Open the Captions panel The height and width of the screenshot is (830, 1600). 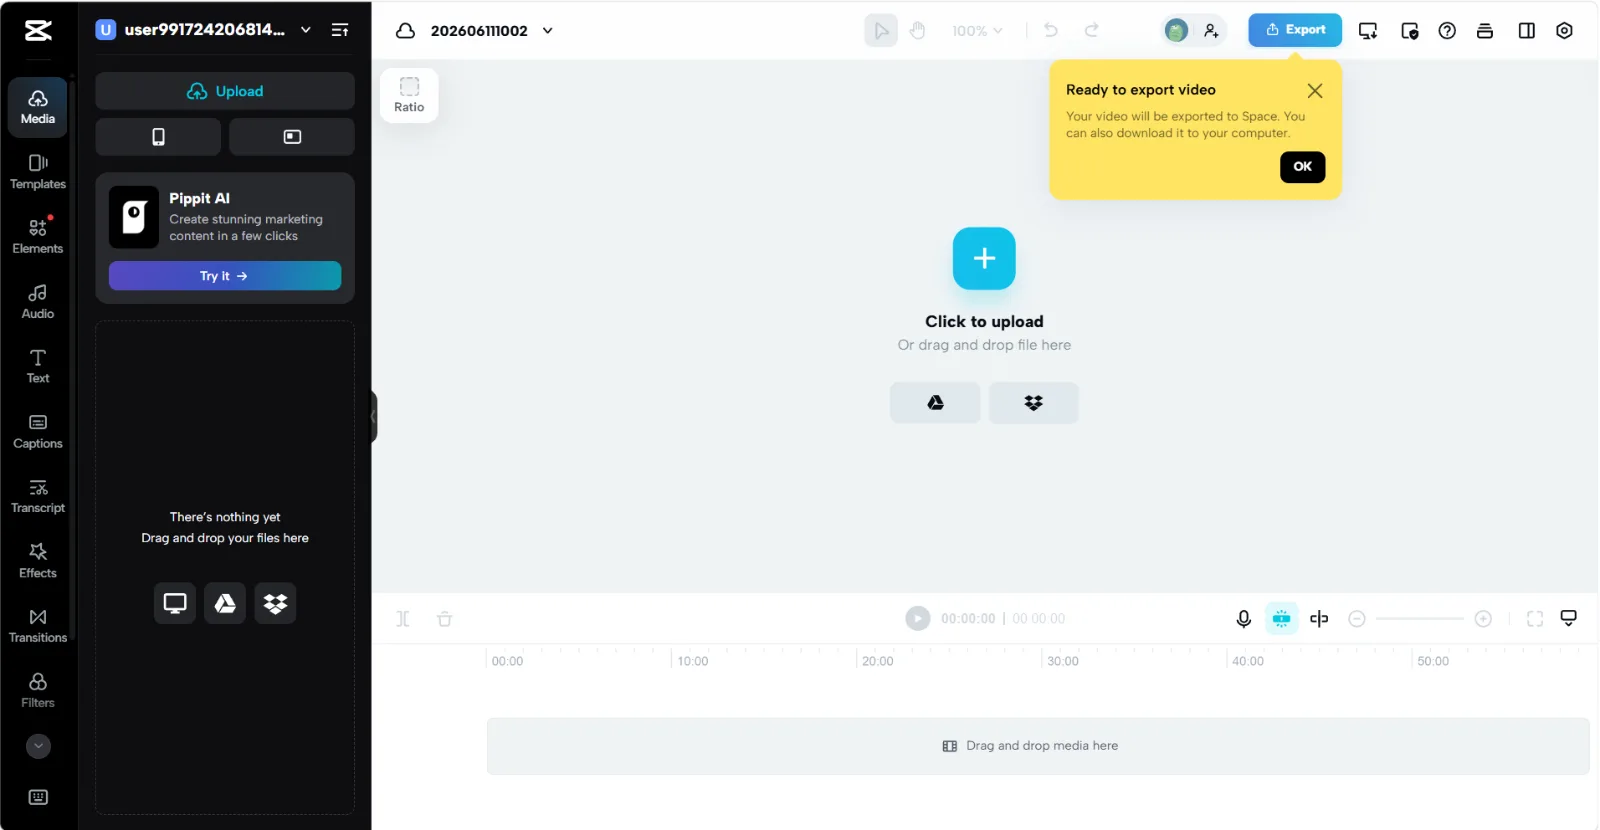[38, 431]
